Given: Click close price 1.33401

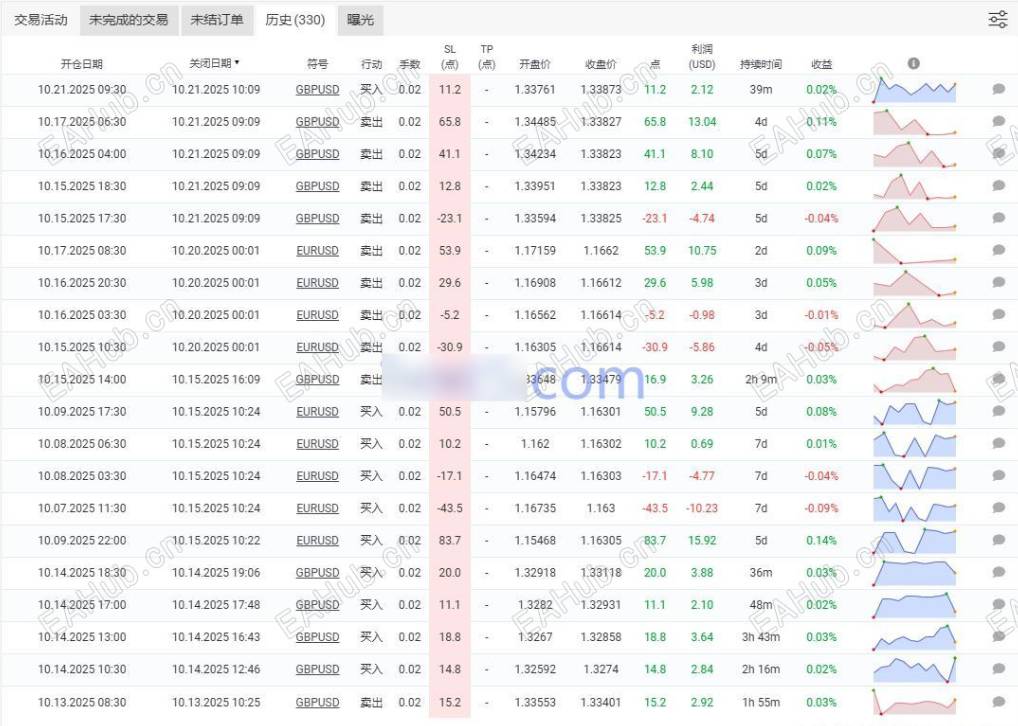Looking at the screenshot, I should pos(601,702).
